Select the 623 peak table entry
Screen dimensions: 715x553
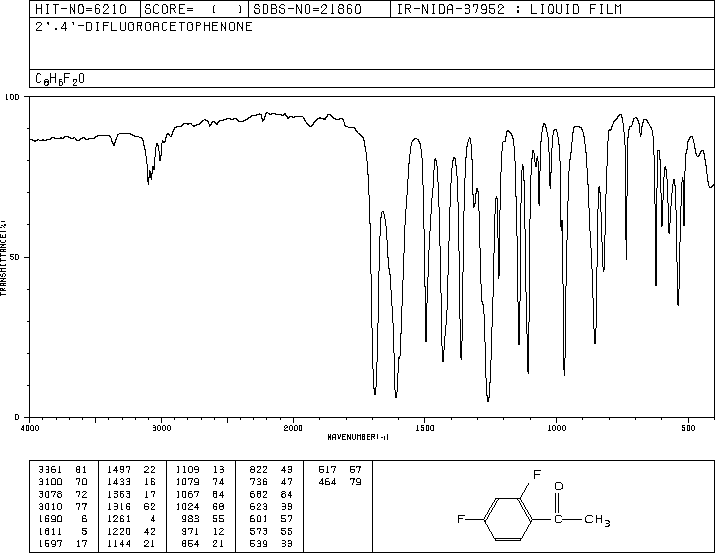point(271,506)
